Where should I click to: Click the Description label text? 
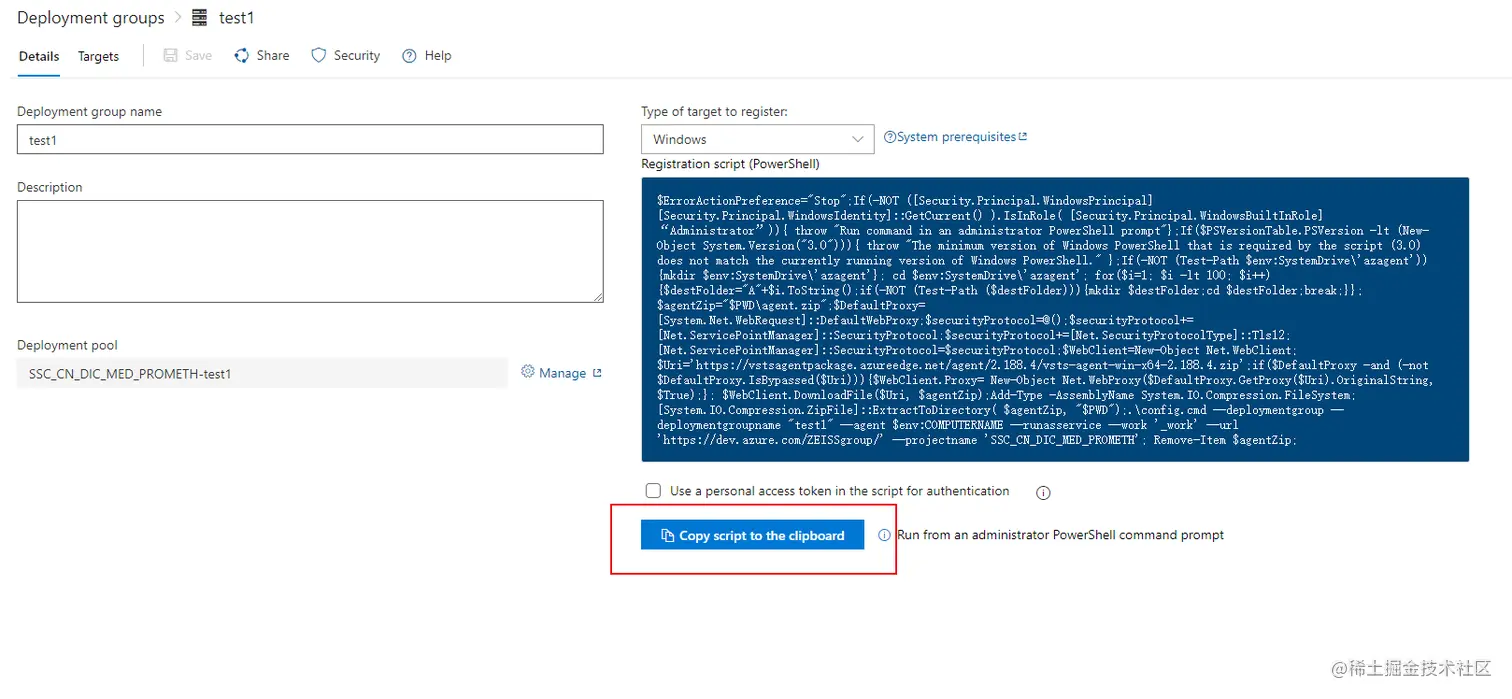50,187
